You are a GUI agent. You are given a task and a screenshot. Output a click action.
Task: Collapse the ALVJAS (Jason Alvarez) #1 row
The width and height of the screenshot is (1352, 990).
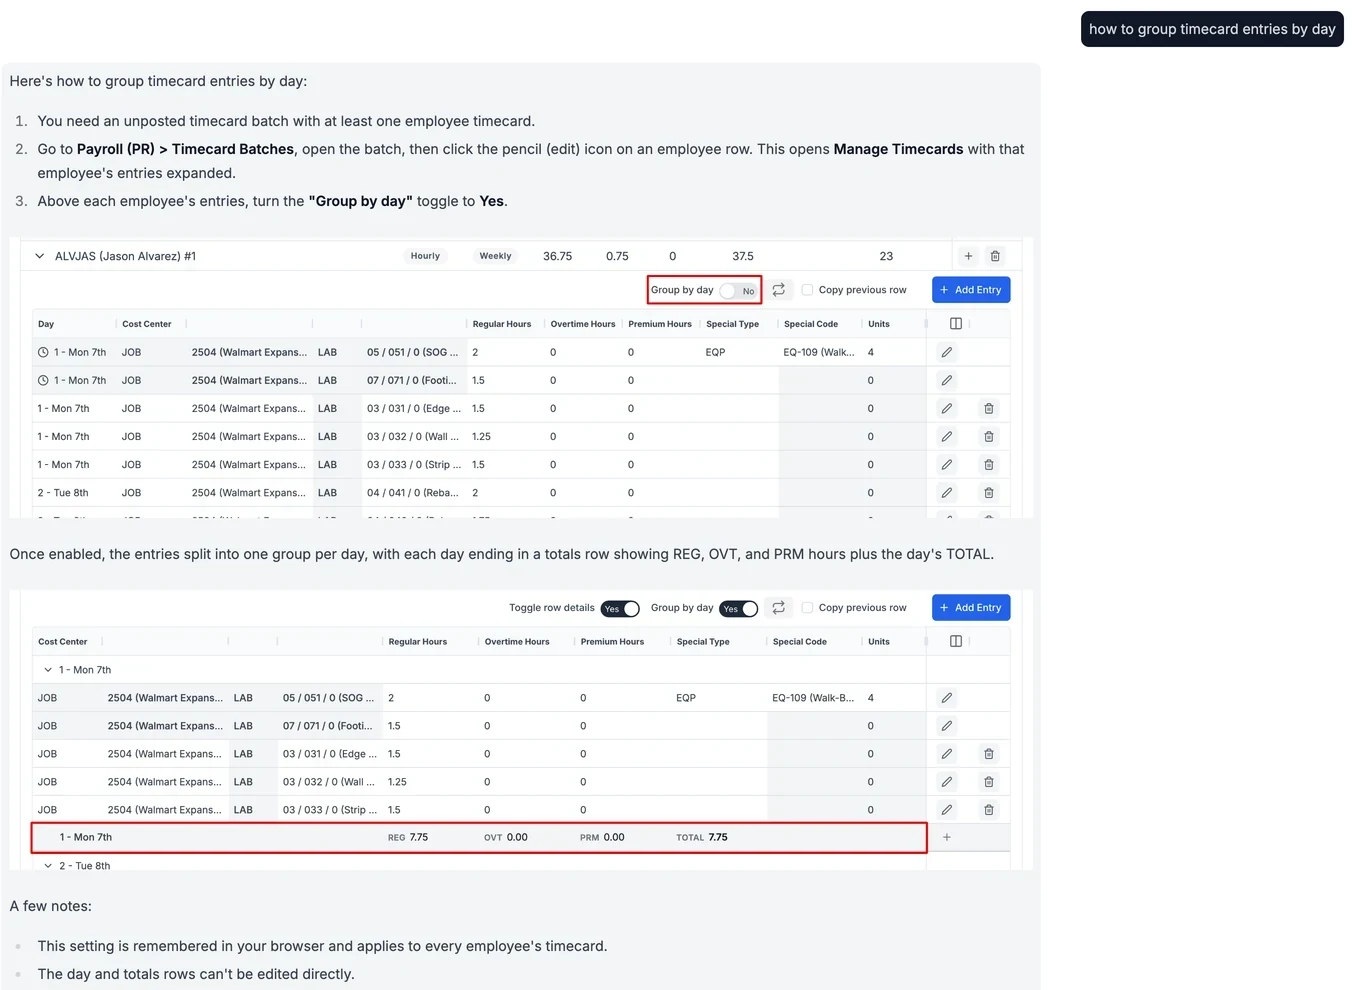tap(40, 256)
